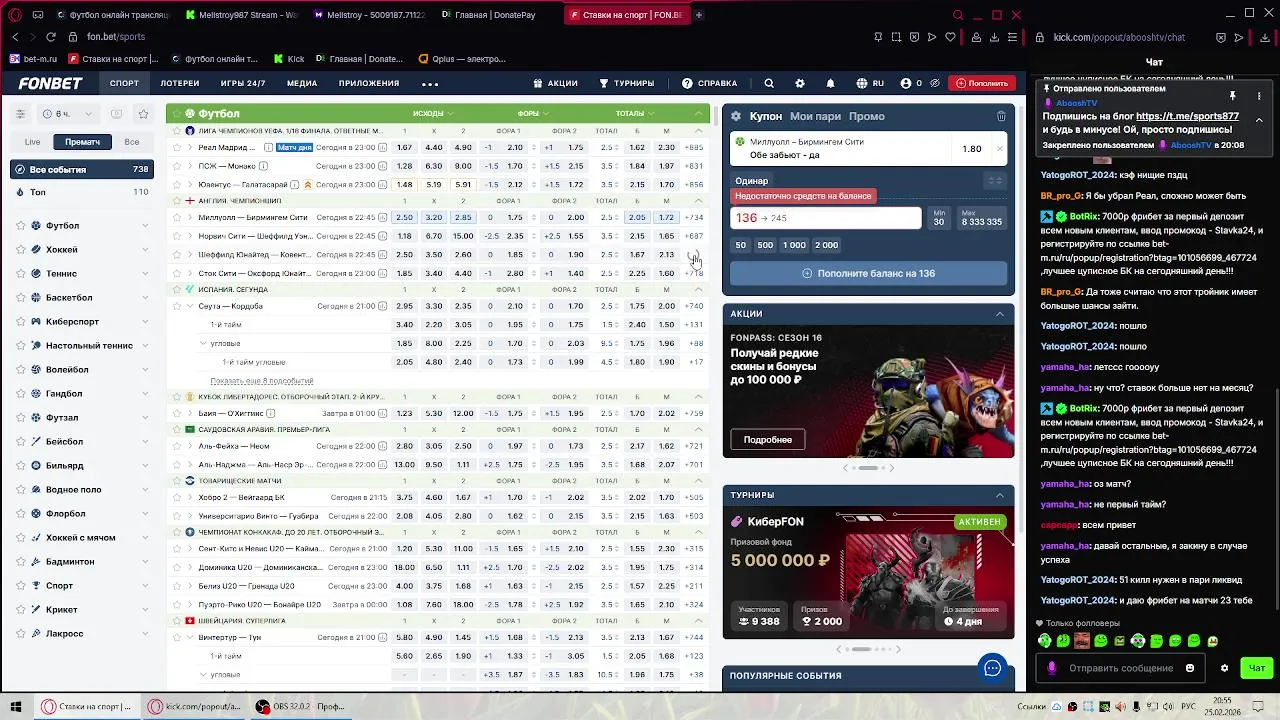
Task: Collapse the АКЦИИ panel
Action: click(x=999, y=314)
